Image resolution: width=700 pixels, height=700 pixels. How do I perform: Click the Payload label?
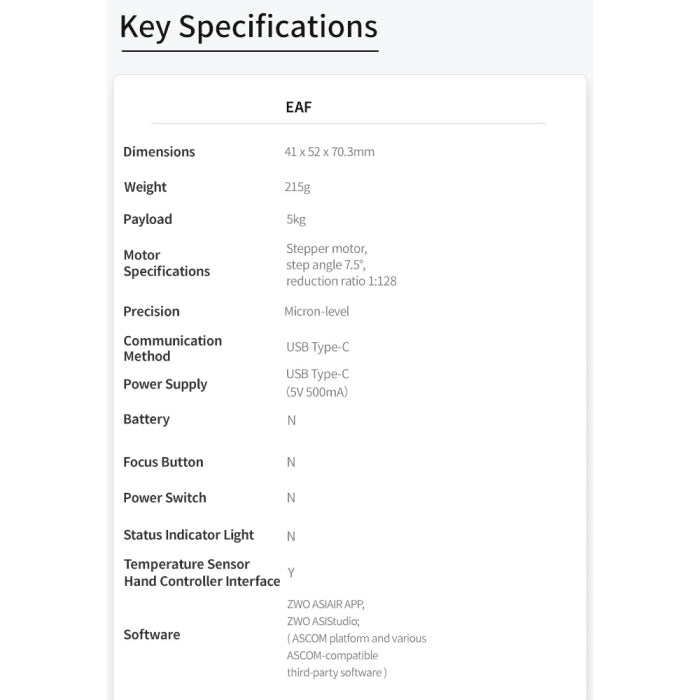pos(148,219)
